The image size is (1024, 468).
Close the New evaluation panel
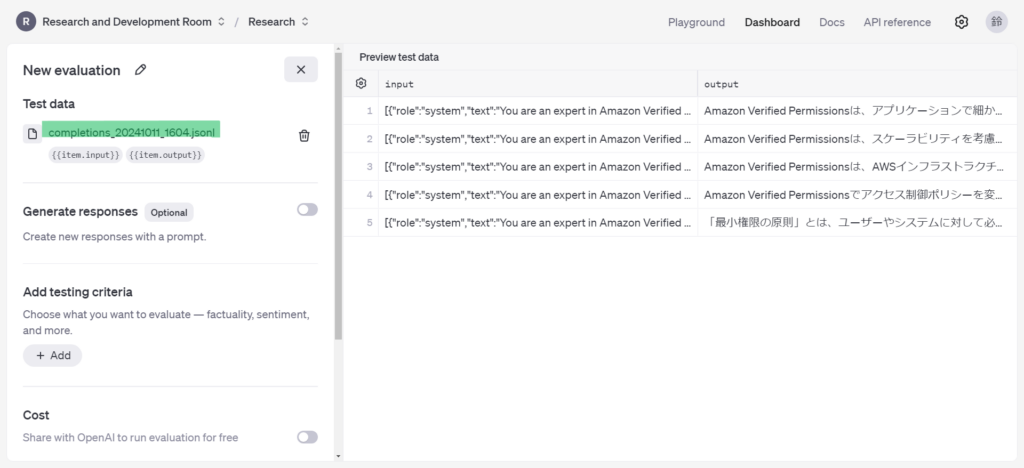(x=301, y=70)
